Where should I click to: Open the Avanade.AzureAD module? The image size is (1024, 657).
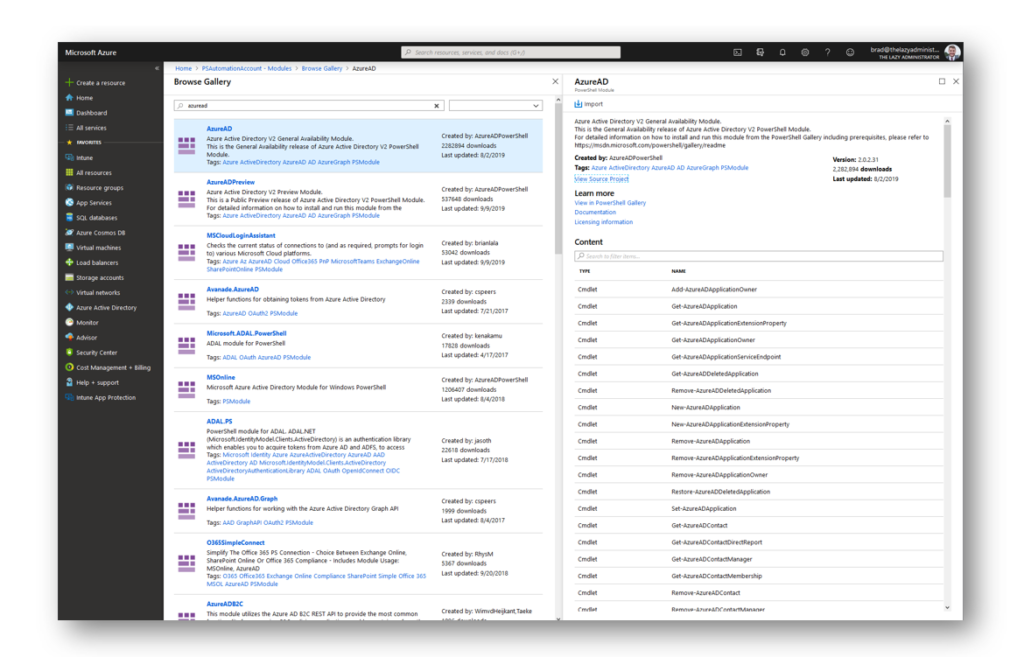pos(232,289)
